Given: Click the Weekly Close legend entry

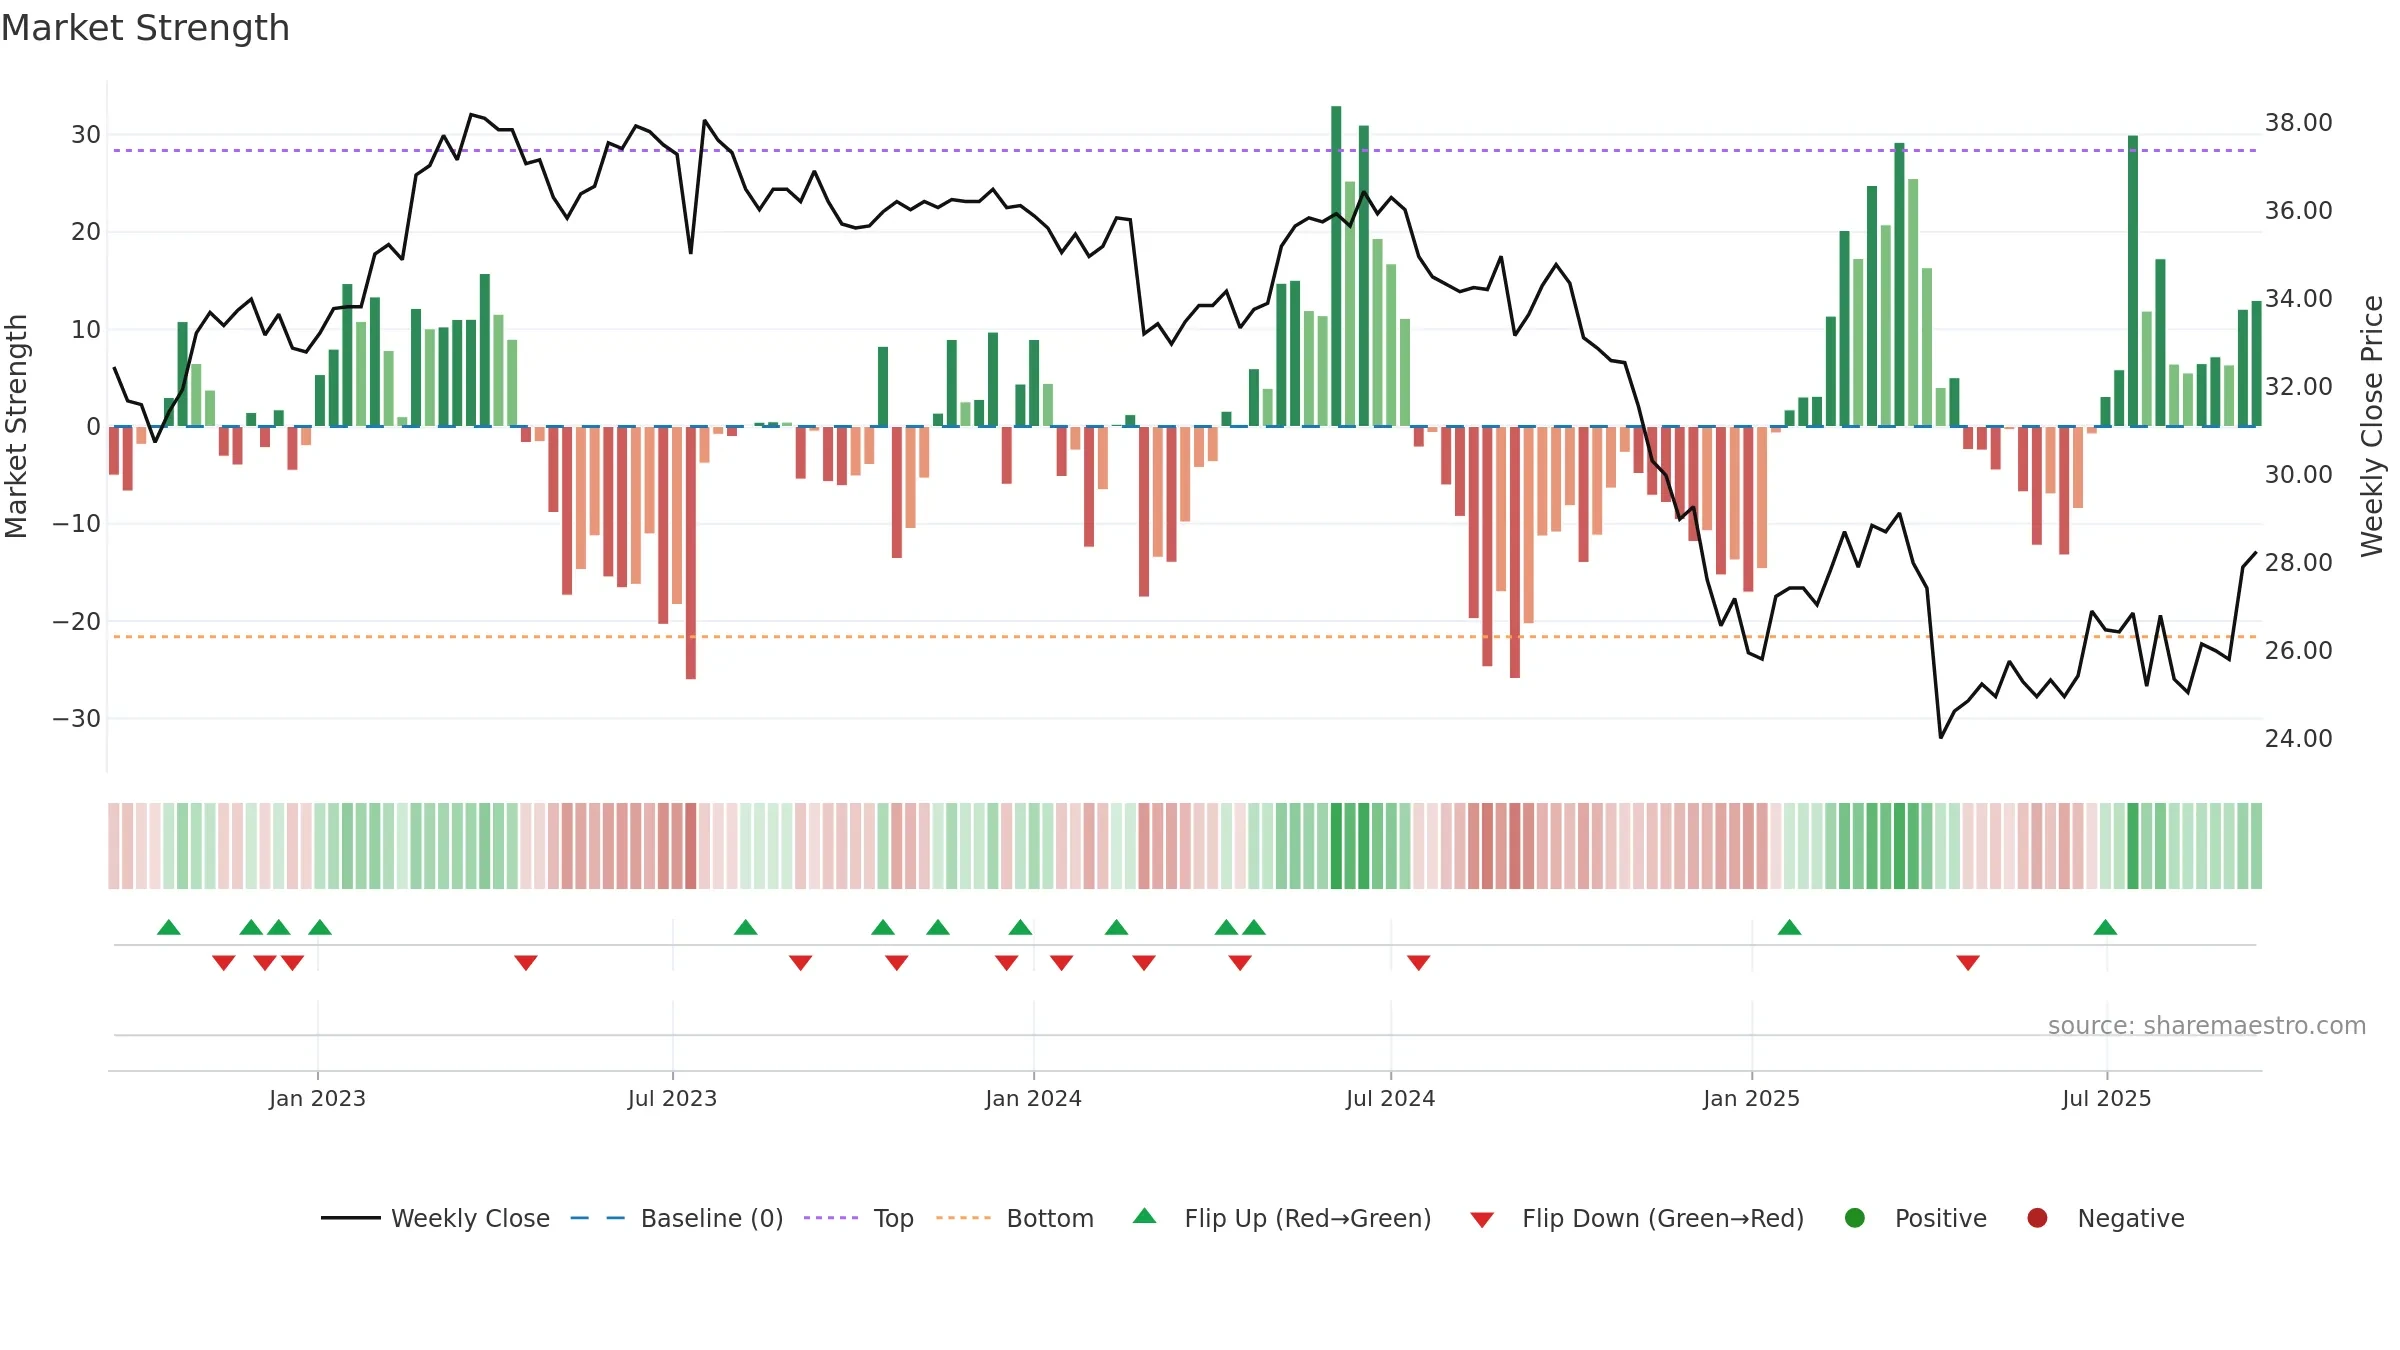Looking at the screenshot, I should 435,1218.
